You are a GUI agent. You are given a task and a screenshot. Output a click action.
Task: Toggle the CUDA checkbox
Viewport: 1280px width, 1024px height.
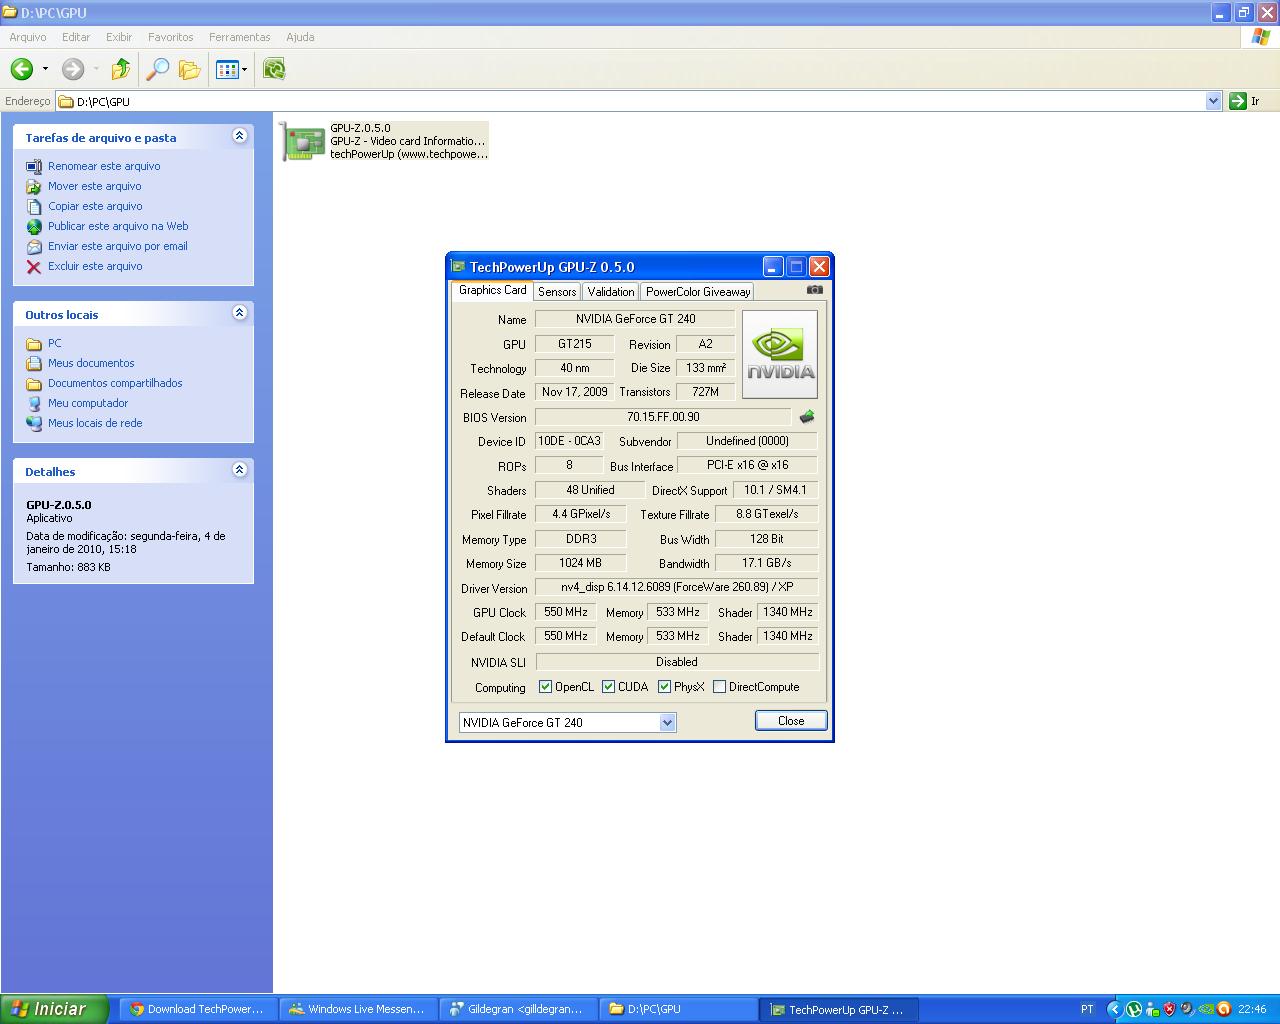(608, 687)
